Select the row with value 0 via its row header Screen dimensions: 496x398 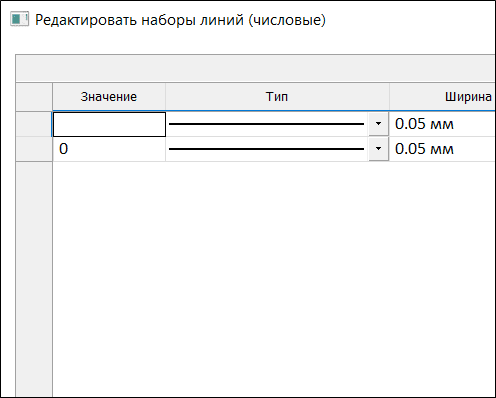pos(34,149)
